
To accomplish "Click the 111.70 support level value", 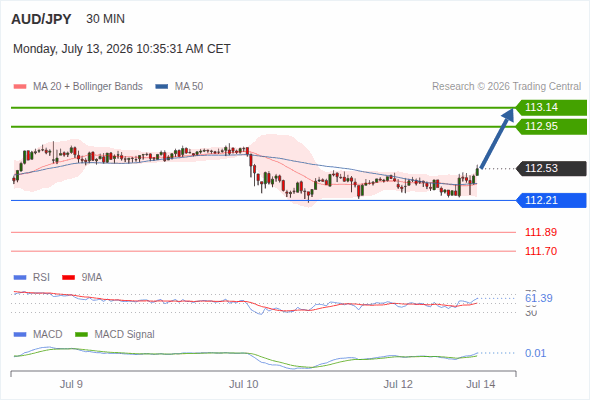I will [541, 251].
